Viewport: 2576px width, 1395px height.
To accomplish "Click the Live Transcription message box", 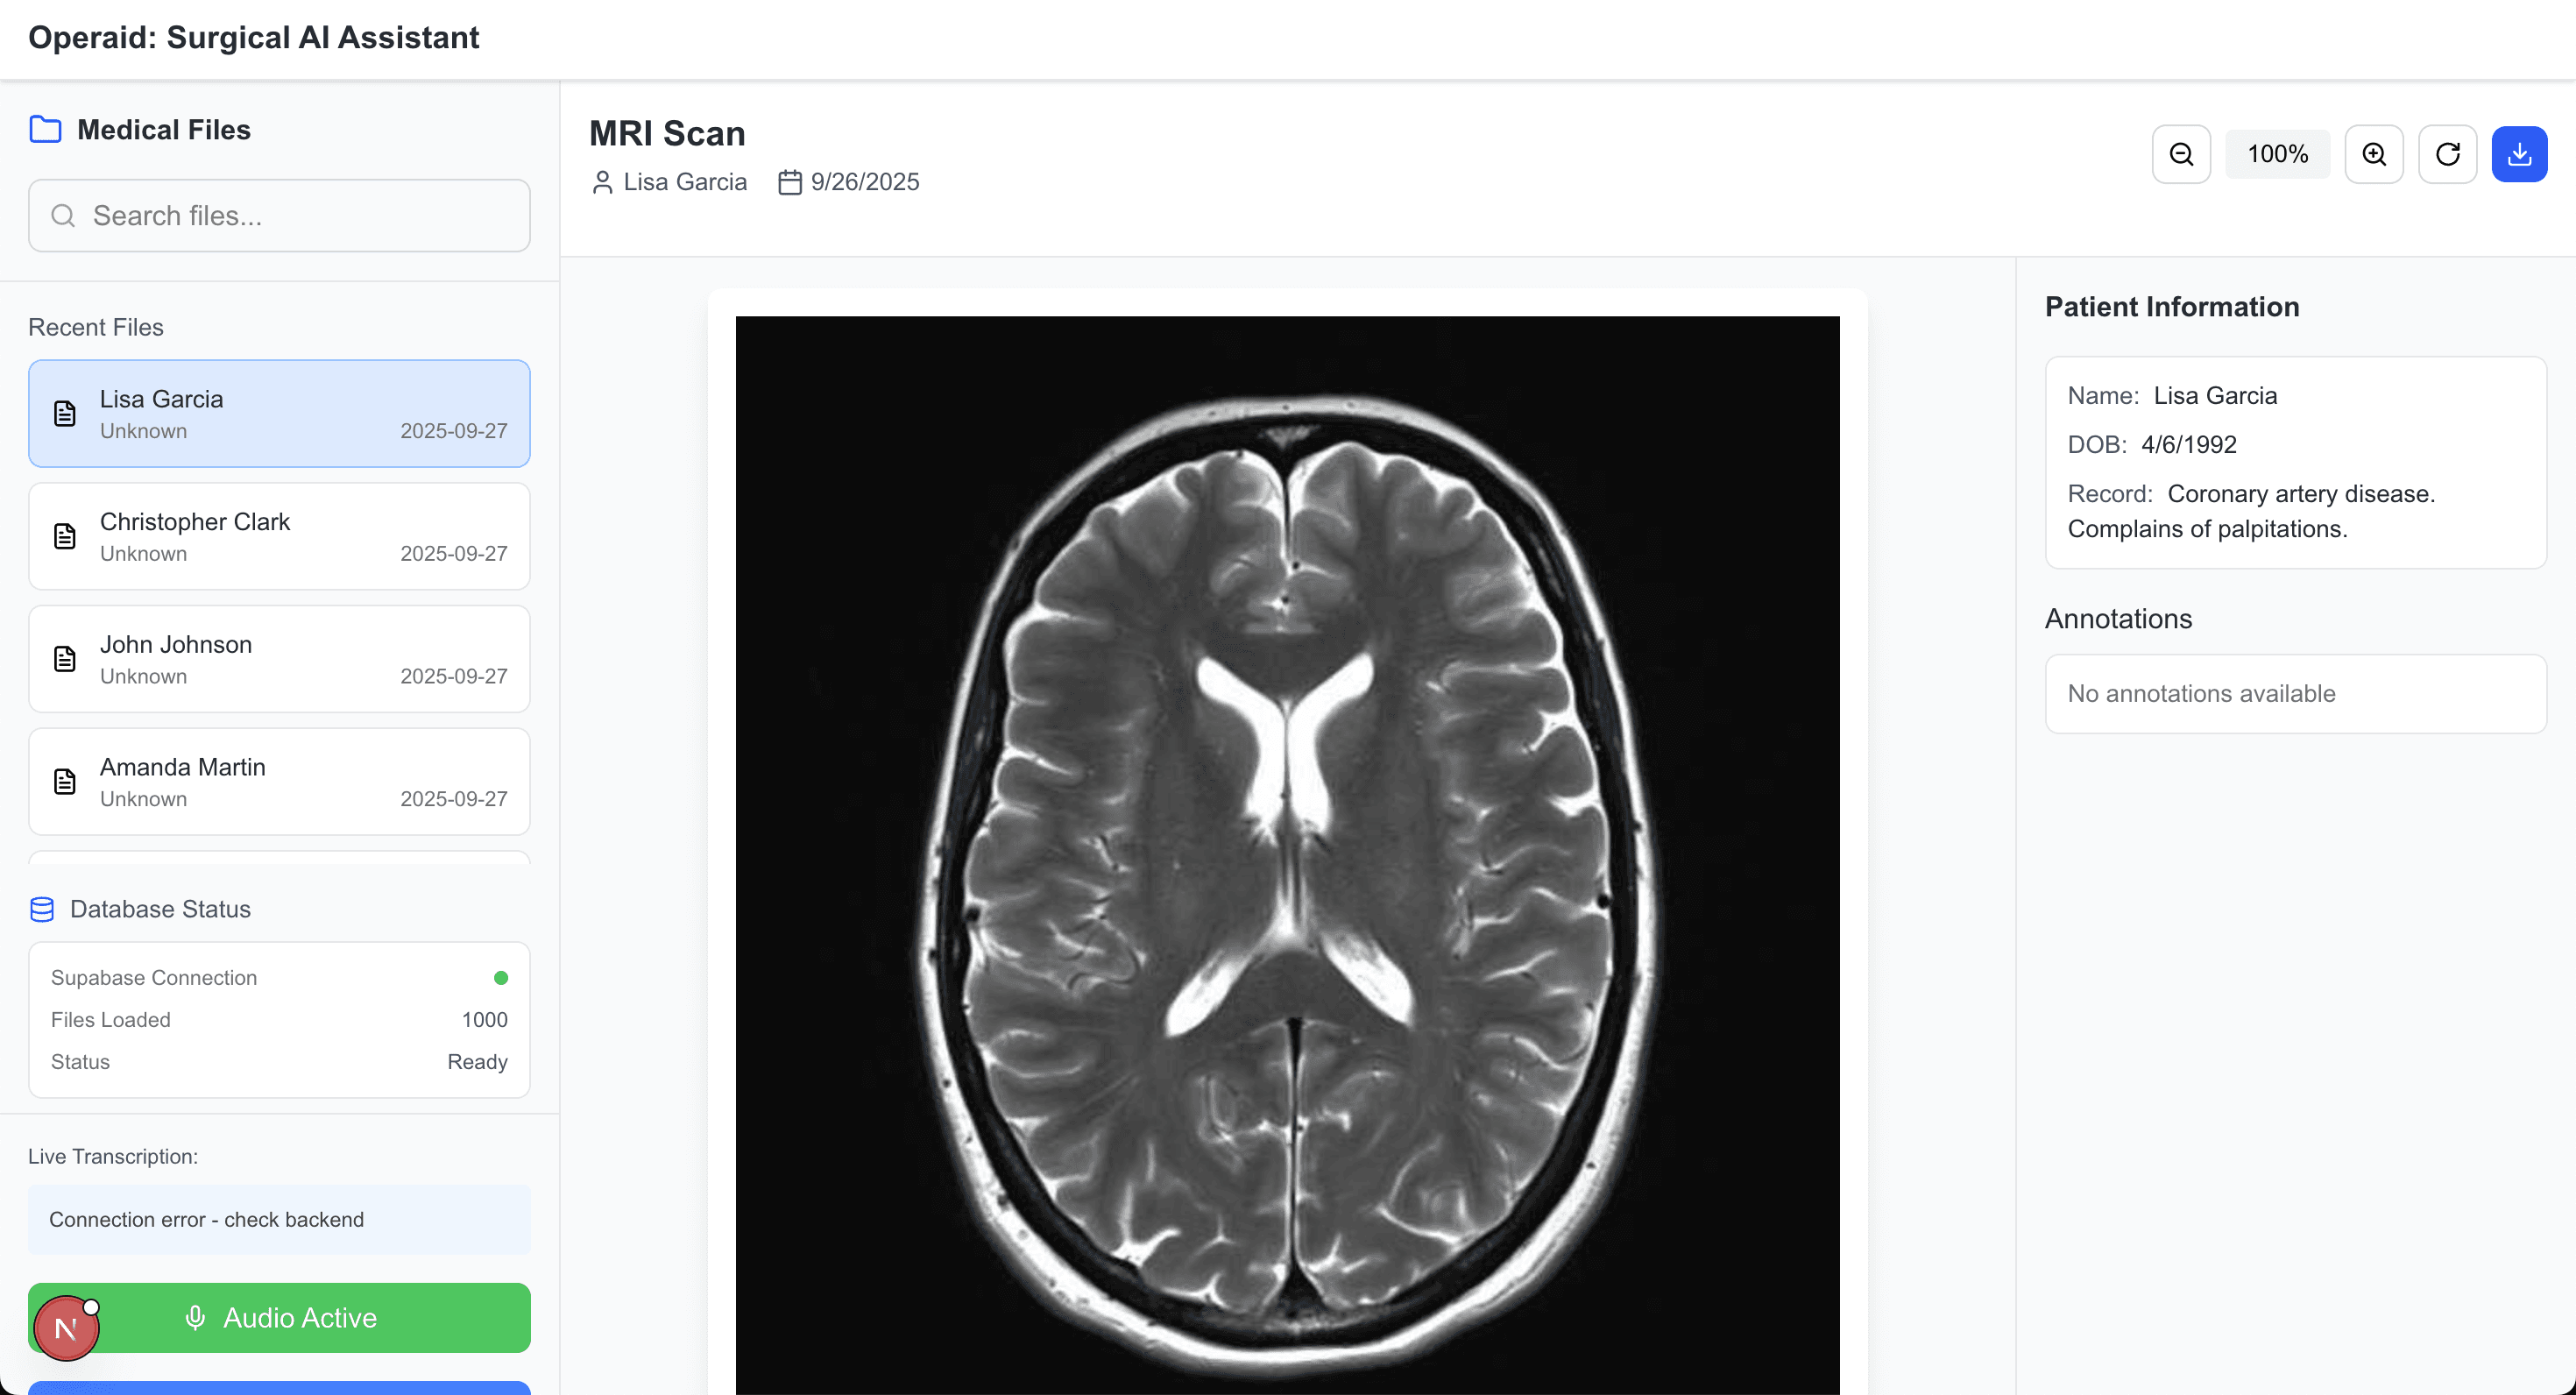I will click(279, 1220).
